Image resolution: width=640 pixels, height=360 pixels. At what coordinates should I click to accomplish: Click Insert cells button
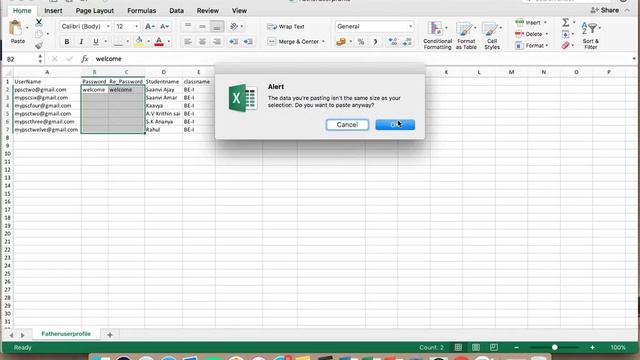530,23
